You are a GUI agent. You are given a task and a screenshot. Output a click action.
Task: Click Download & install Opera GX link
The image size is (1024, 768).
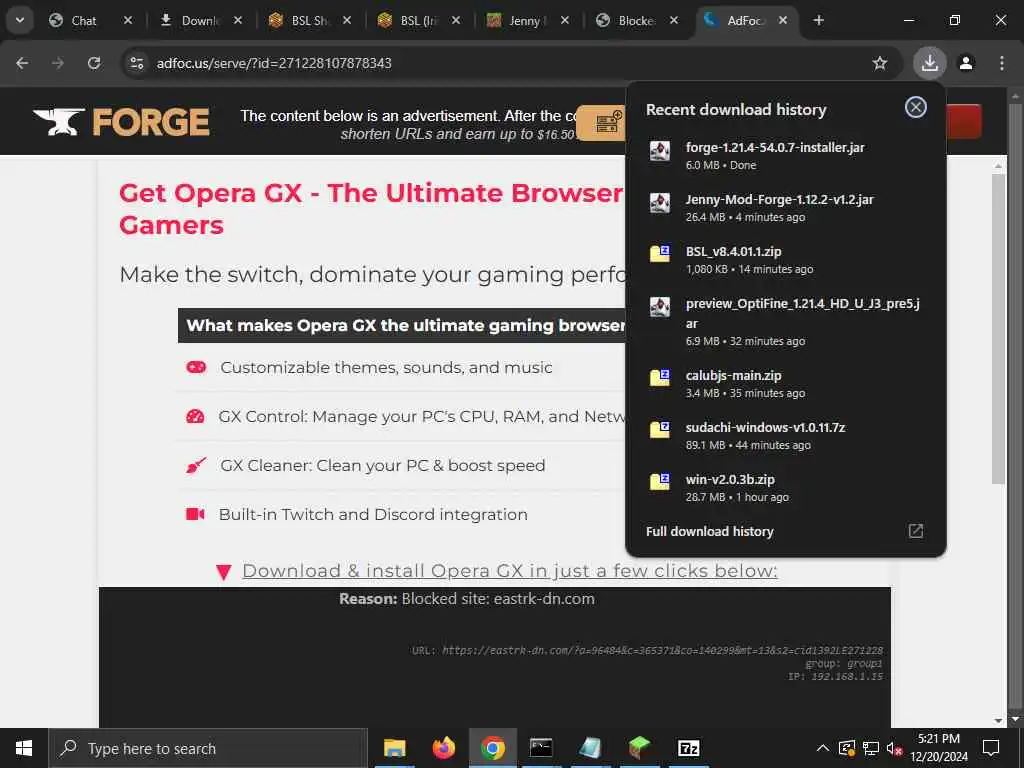(x=509, y=571)
